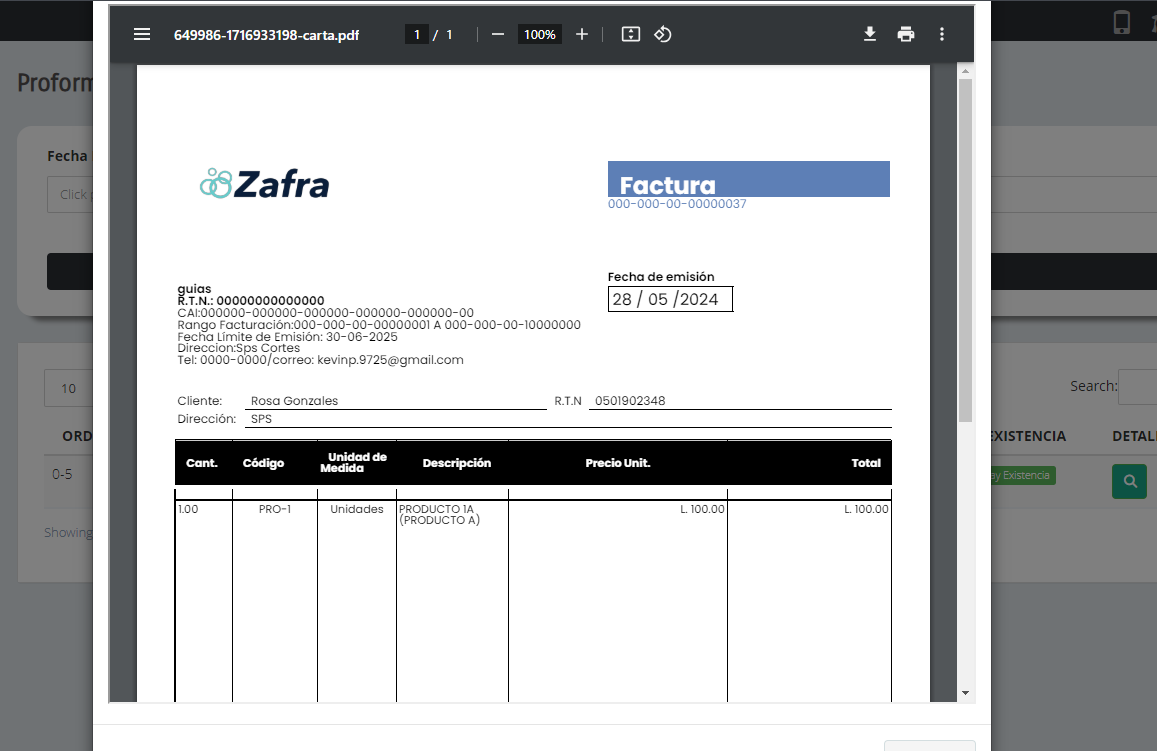This screenshot has height=751, width=1157.
Task: Click the 1.00 quantity cell
Action: (x=188, y=509)
